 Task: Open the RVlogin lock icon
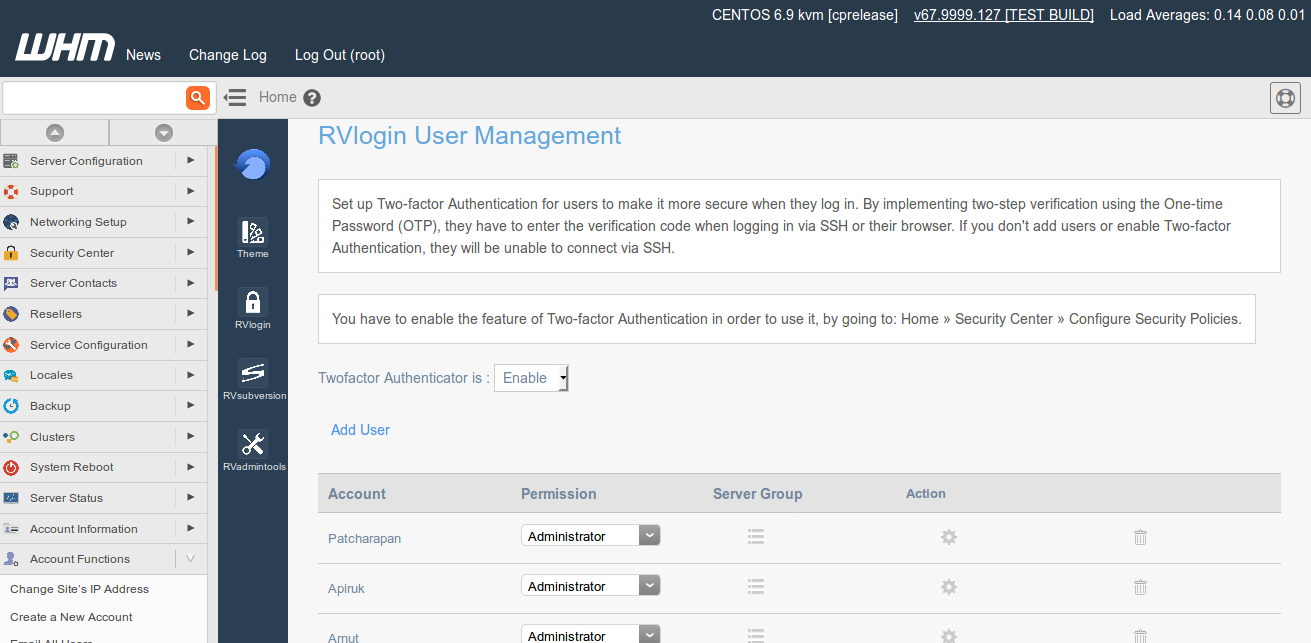point(253,303)
